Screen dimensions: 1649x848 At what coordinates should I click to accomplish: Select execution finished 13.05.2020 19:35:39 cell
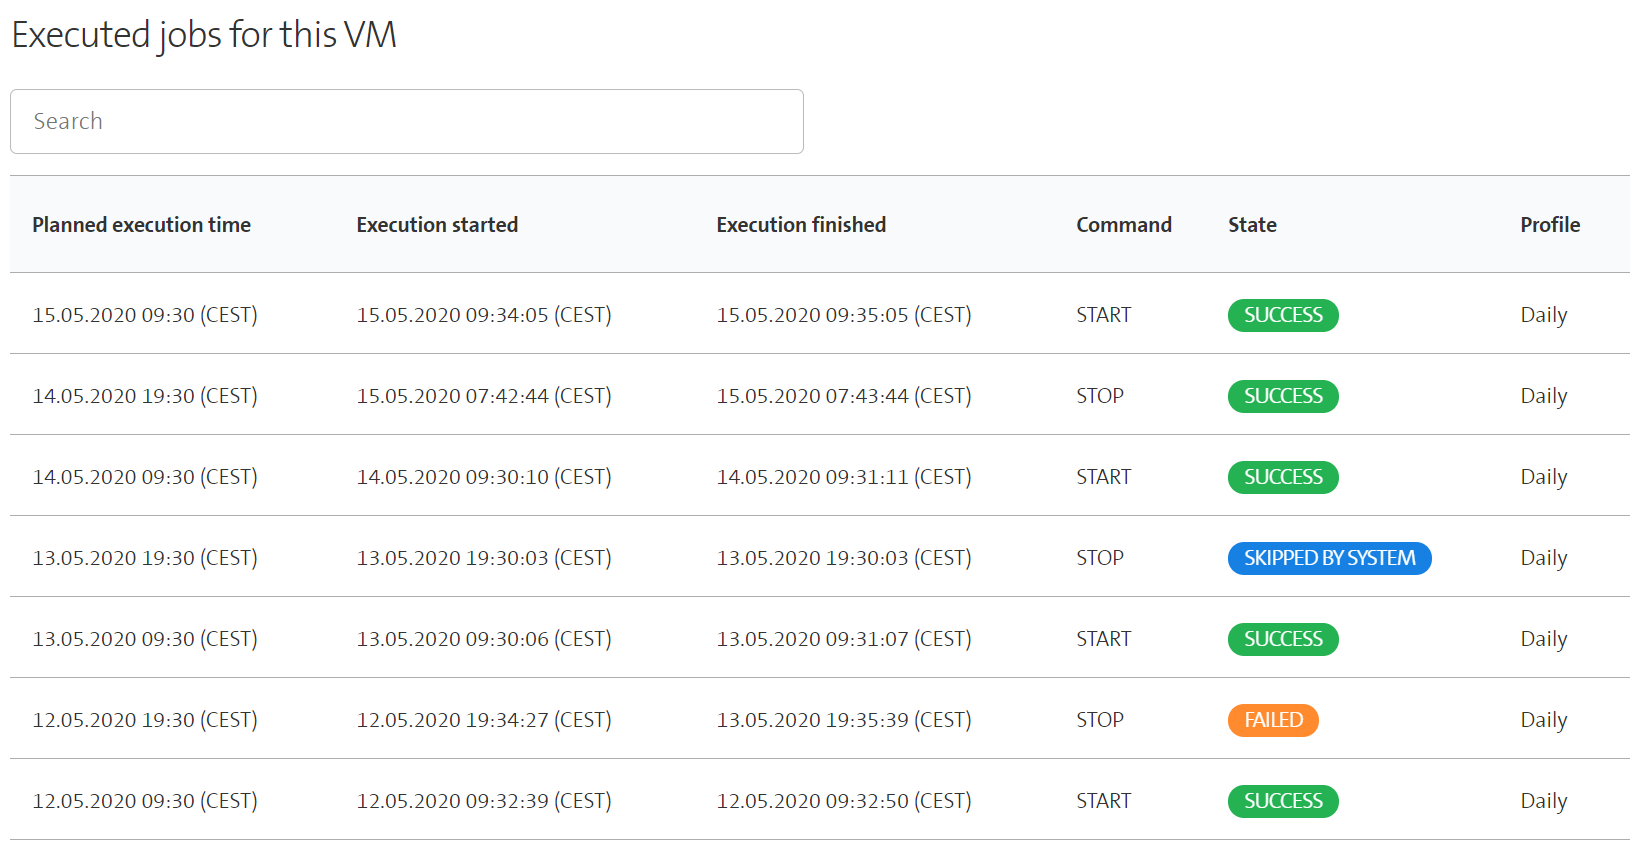pyautogui.click(x=843, y=720)
